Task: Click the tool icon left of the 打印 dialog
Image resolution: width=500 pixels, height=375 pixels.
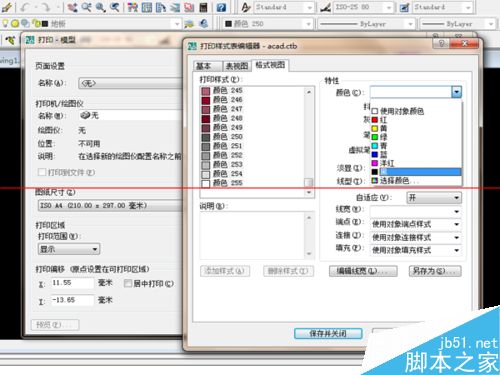Action: click(x=10, y=40)
